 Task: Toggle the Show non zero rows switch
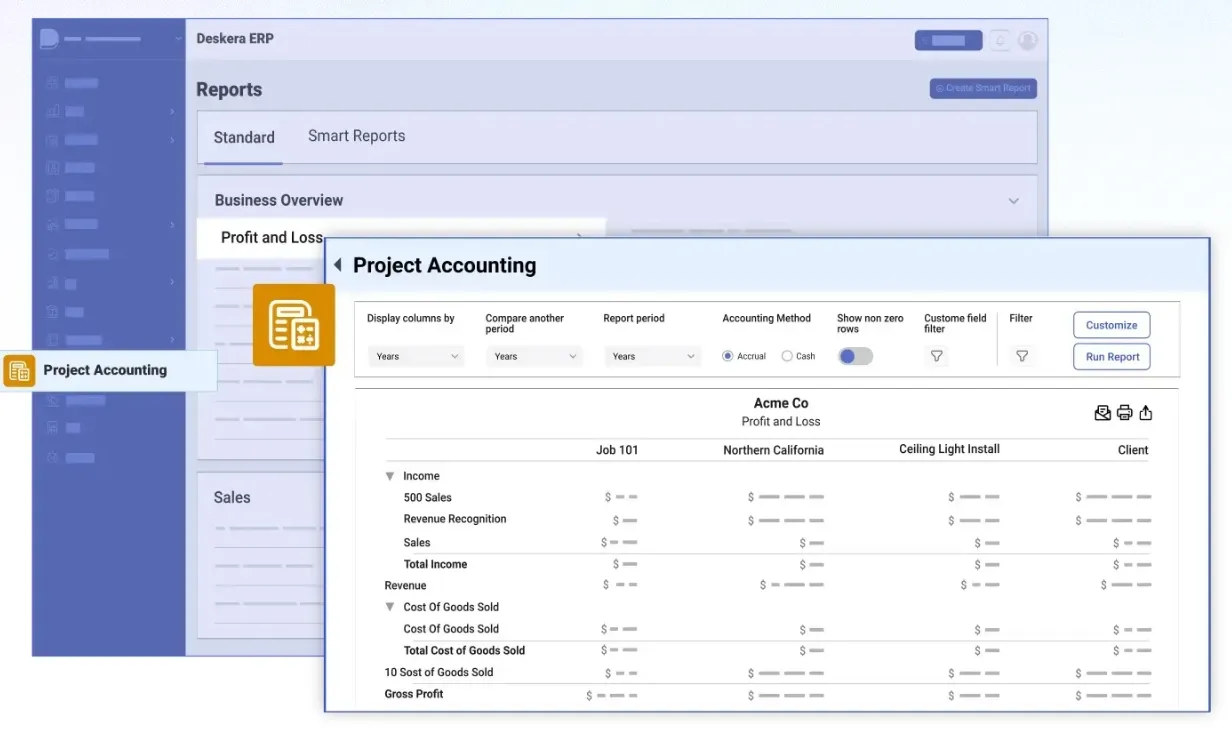click(x=855, y=356)
